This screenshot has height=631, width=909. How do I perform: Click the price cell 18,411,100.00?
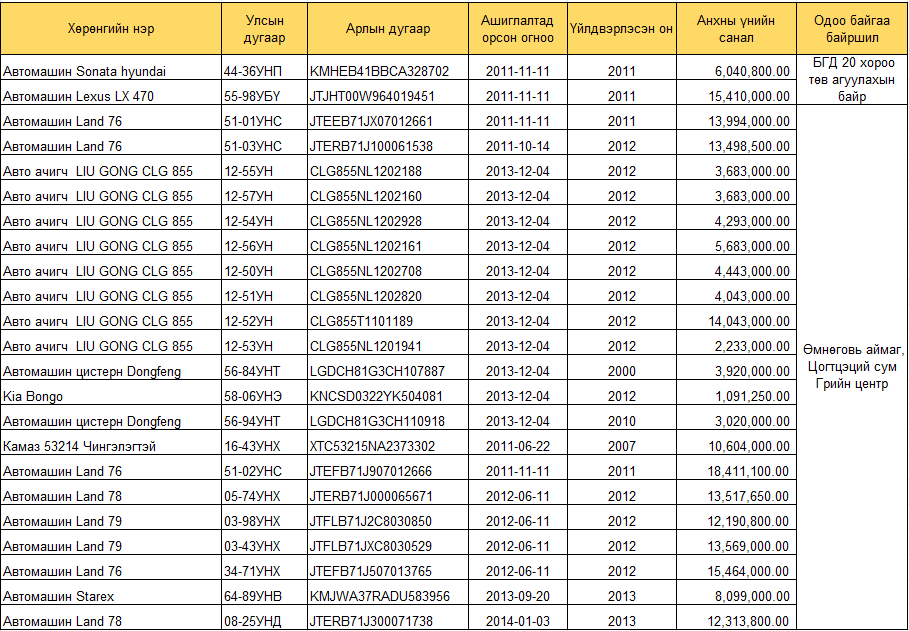coord(749,471)
